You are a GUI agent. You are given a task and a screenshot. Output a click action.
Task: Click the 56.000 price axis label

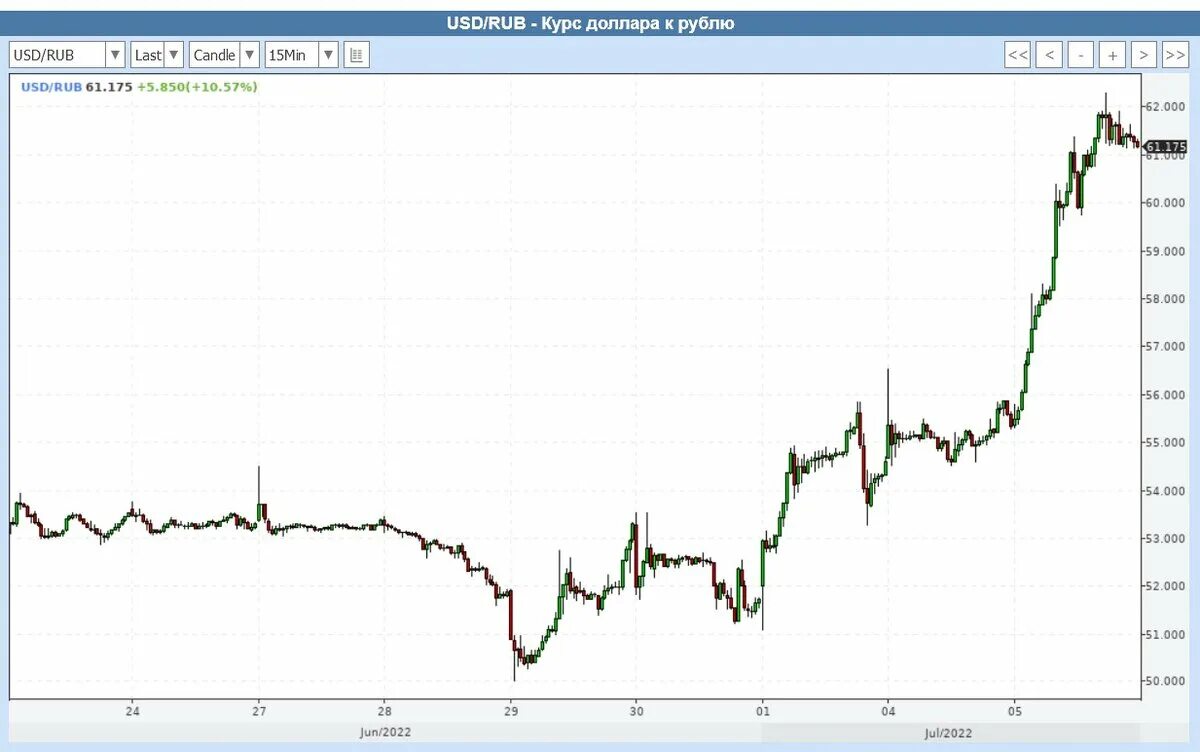pyautogui.click(x=1164, y=395)
